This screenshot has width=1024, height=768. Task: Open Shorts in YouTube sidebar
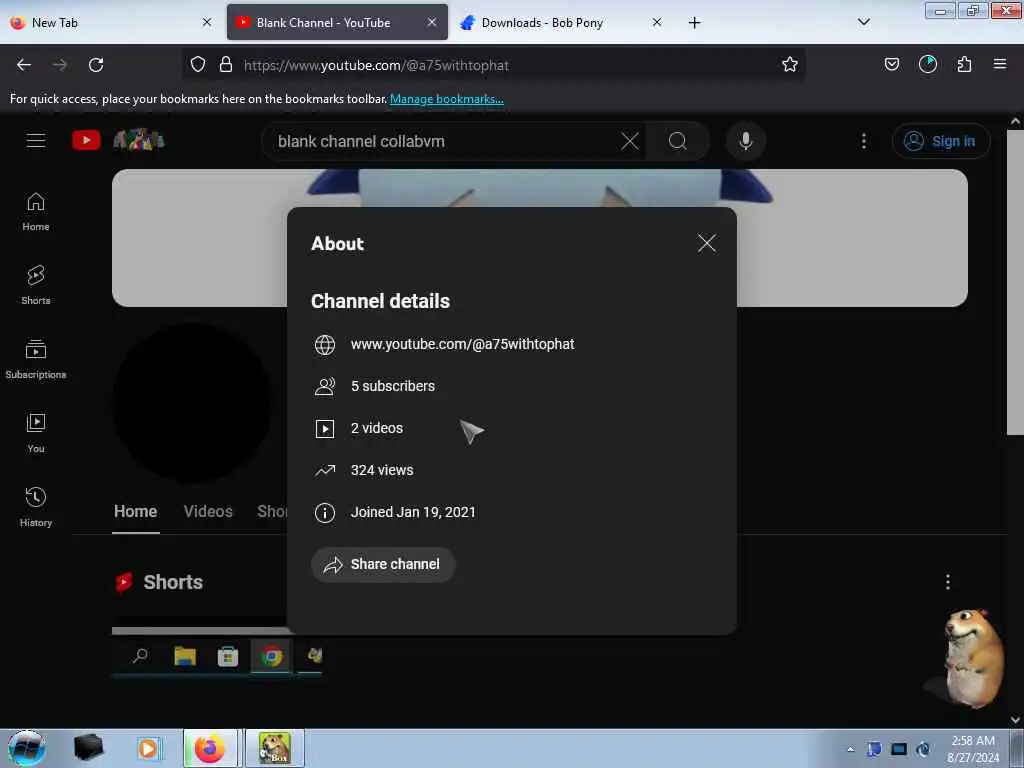pyautogui.click(x=36, y=286)
